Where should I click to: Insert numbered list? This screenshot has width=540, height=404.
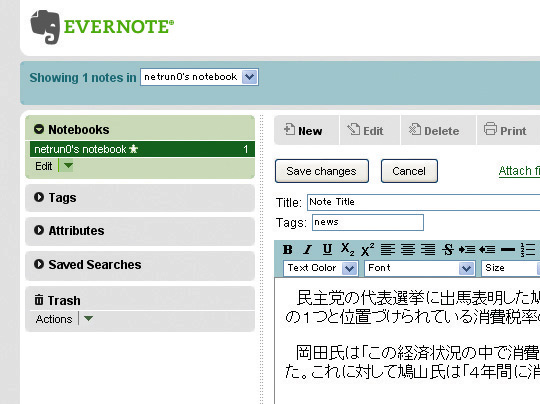(x=528, y=249)
